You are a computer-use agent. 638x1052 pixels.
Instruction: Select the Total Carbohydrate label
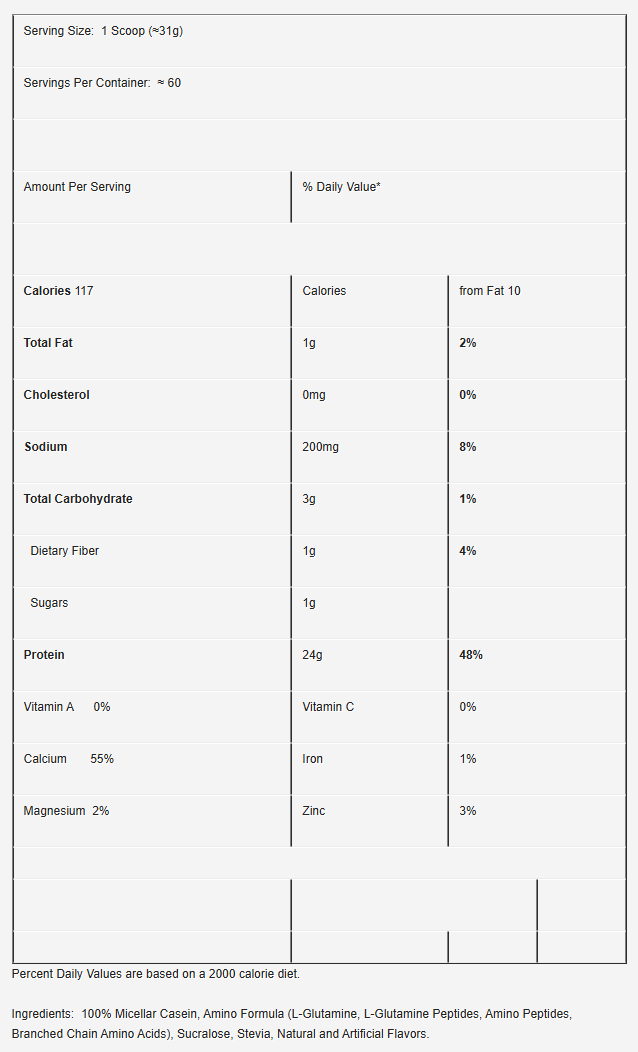coord(78,499)
